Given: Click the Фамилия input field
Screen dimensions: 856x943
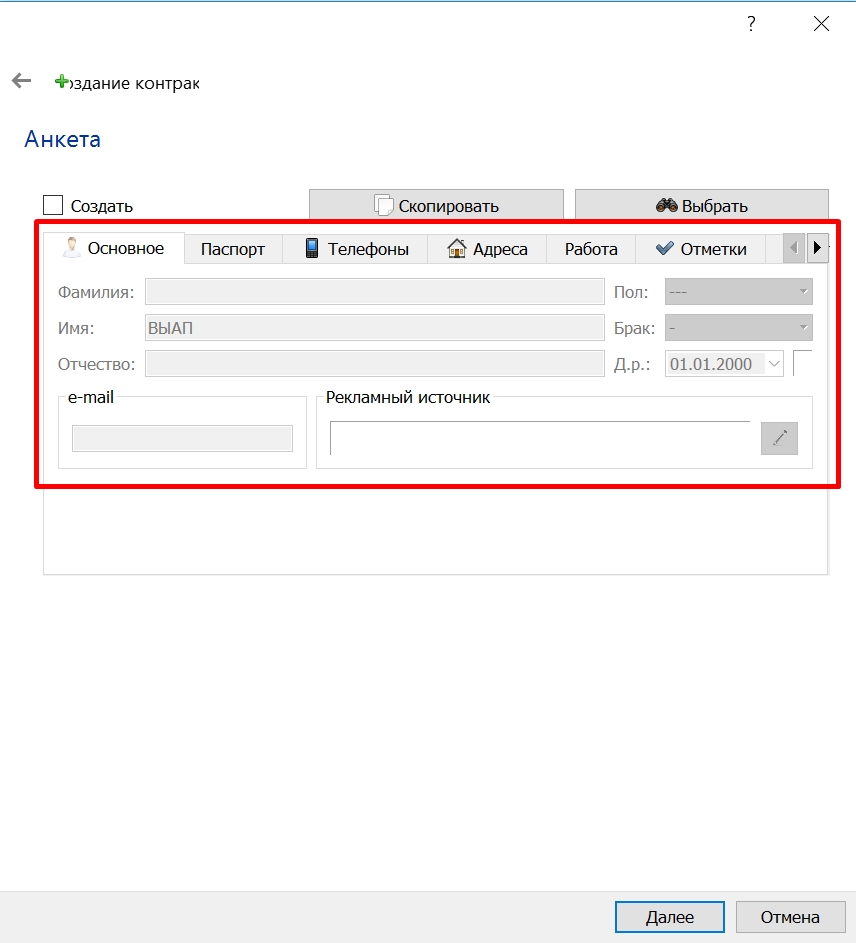Looking at the screenshot, I should [374, 292].
